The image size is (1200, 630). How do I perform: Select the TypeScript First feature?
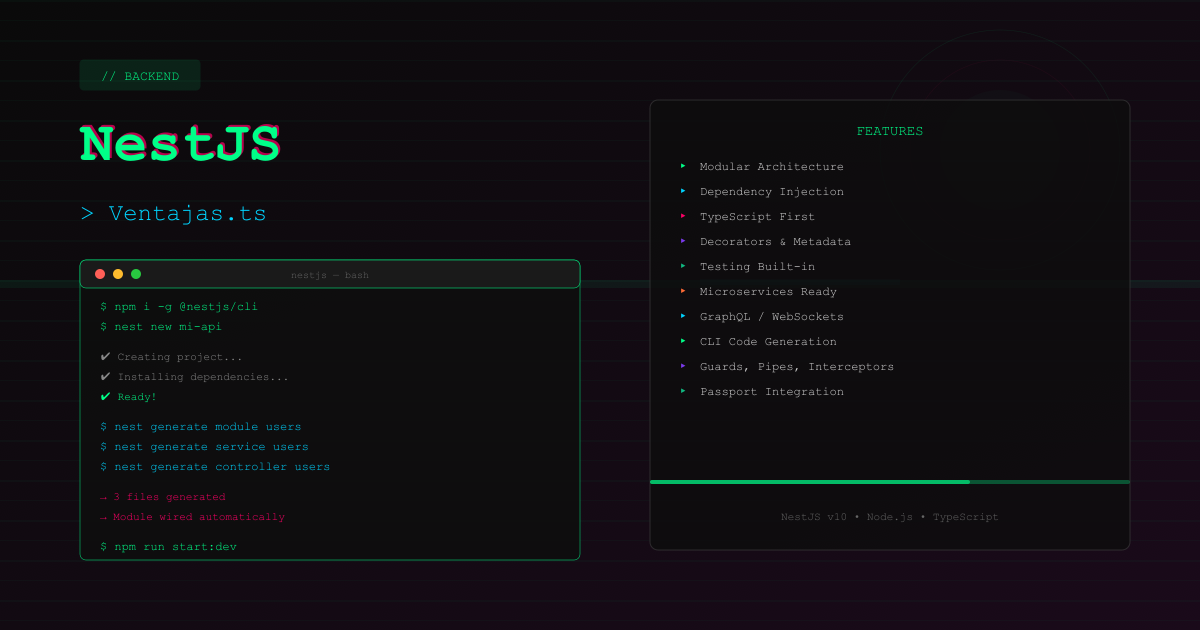[757, 217]
